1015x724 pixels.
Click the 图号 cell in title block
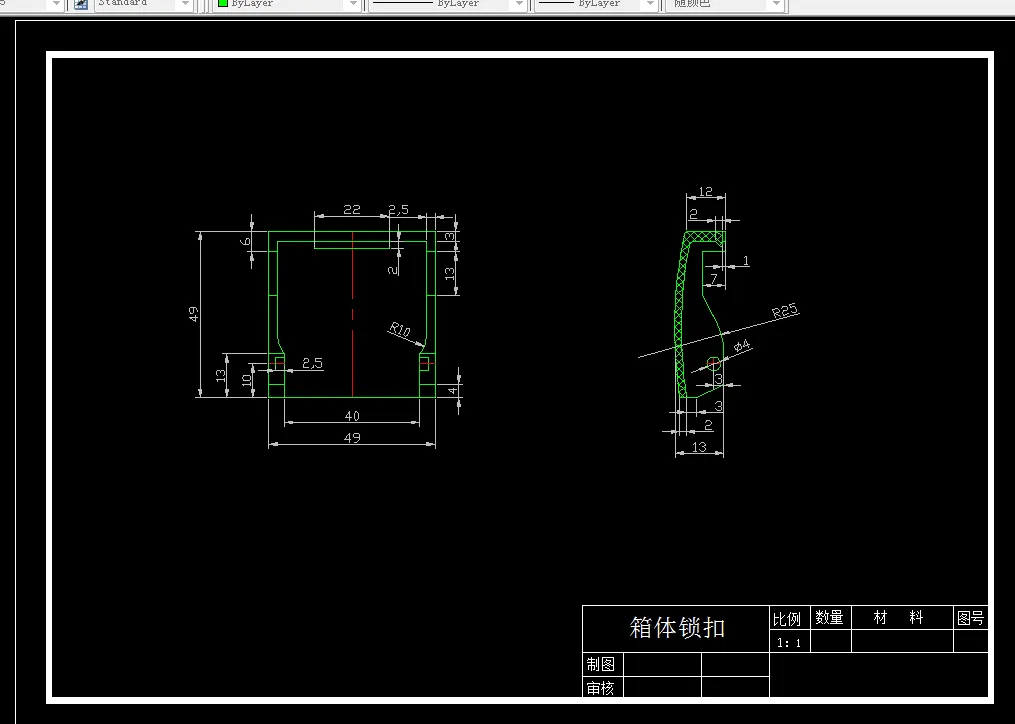tap(970, 618)
